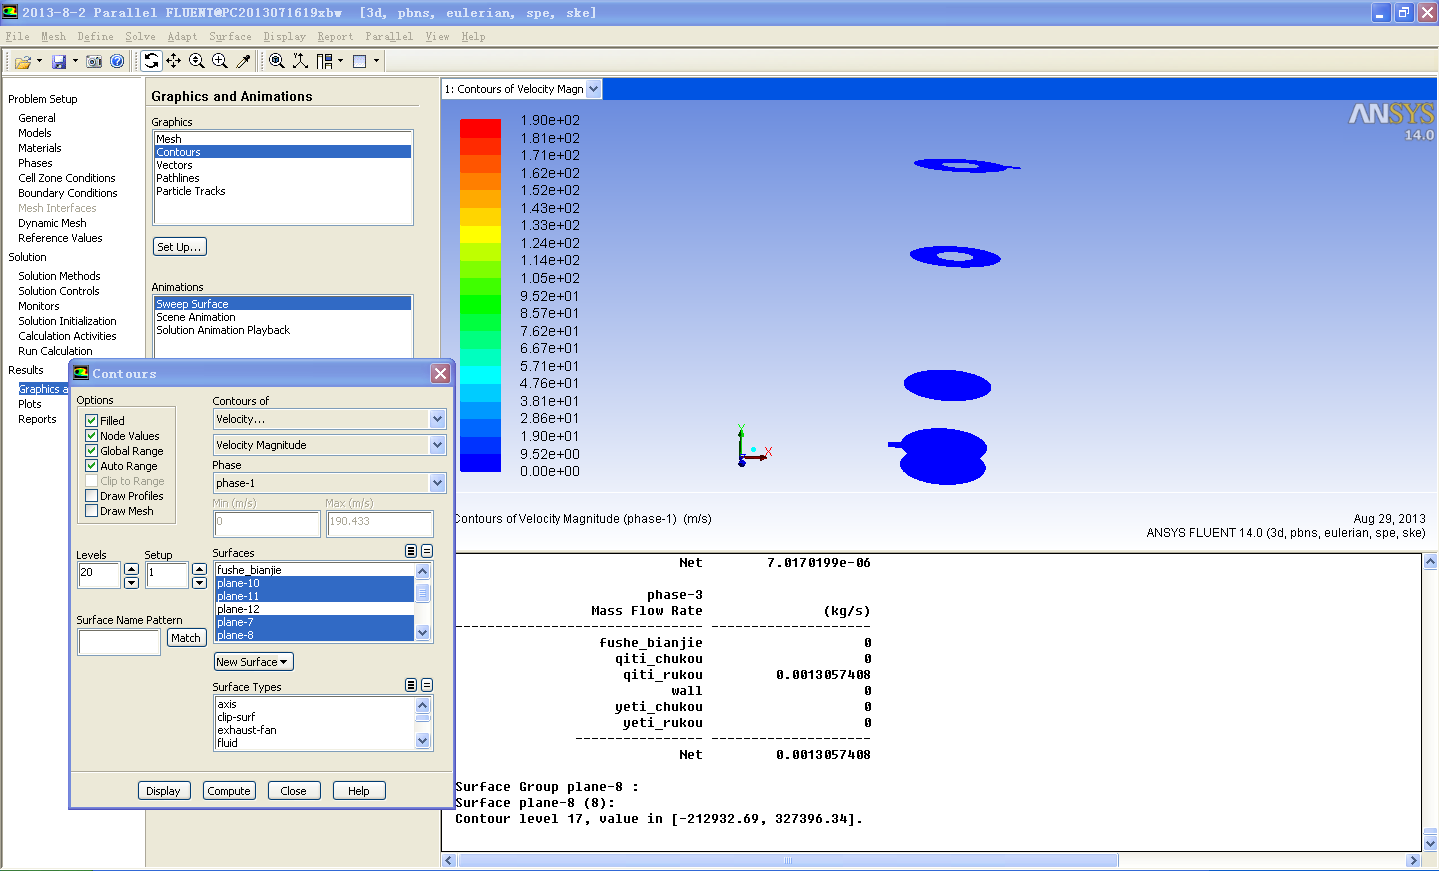Open the blue help question-mark icon

point(117,62)
